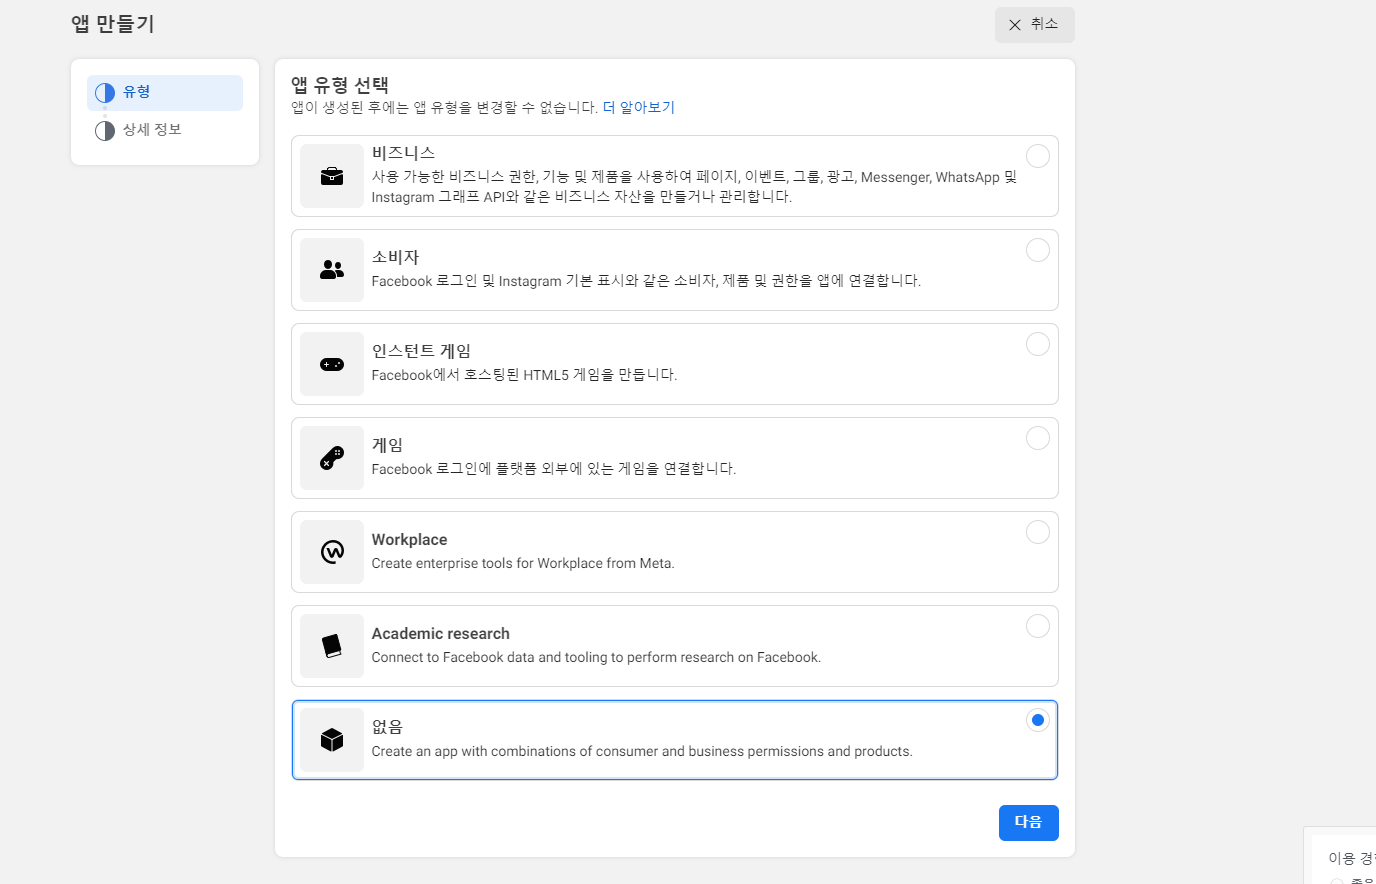The width and height of the screenshot is (1376, 884).
Task: Click the selected 없음 radio button
Action: coord(1038,720)
